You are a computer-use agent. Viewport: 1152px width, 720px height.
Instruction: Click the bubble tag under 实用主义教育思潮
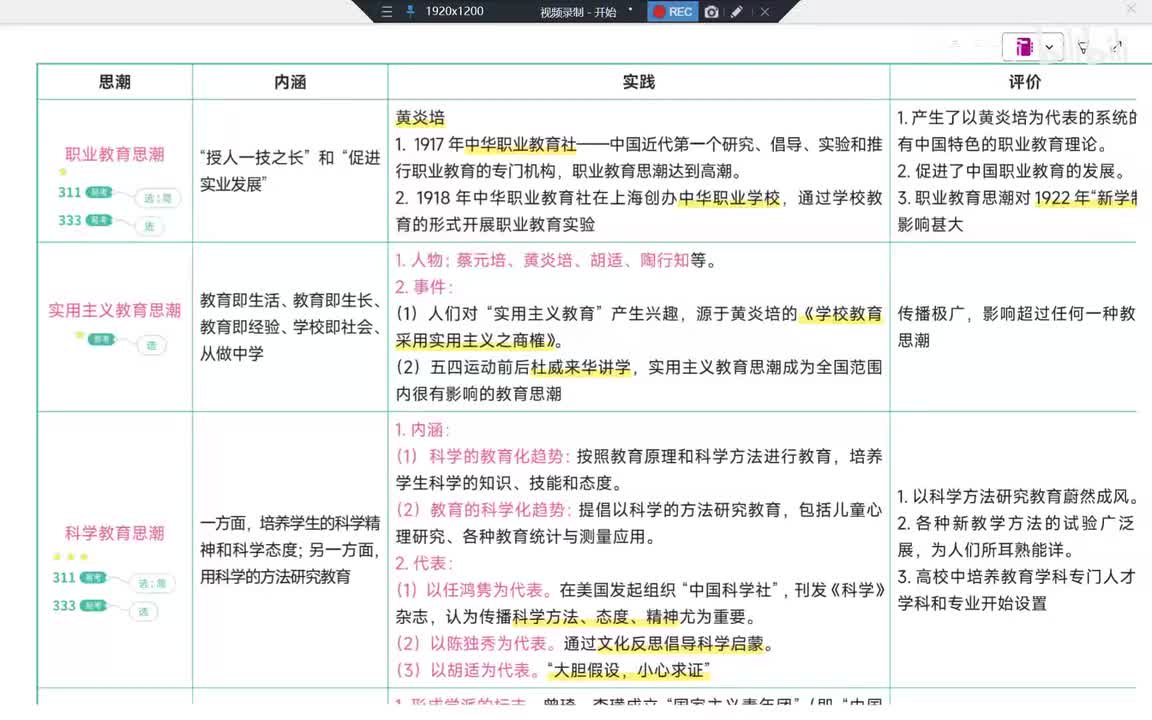[x=151, y=345]
